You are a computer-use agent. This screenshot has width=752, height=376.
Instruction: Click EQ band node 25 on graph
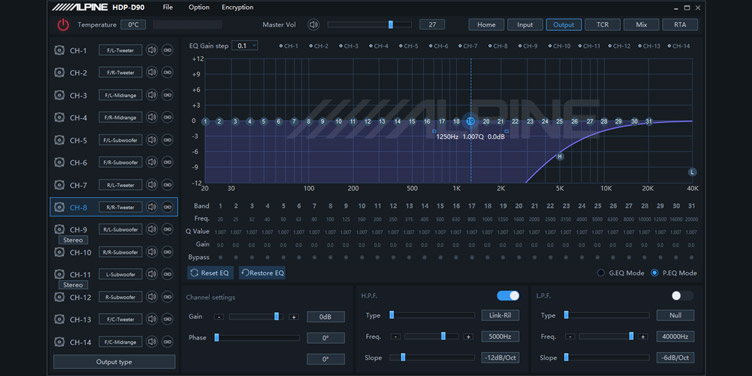coord(560,122)
